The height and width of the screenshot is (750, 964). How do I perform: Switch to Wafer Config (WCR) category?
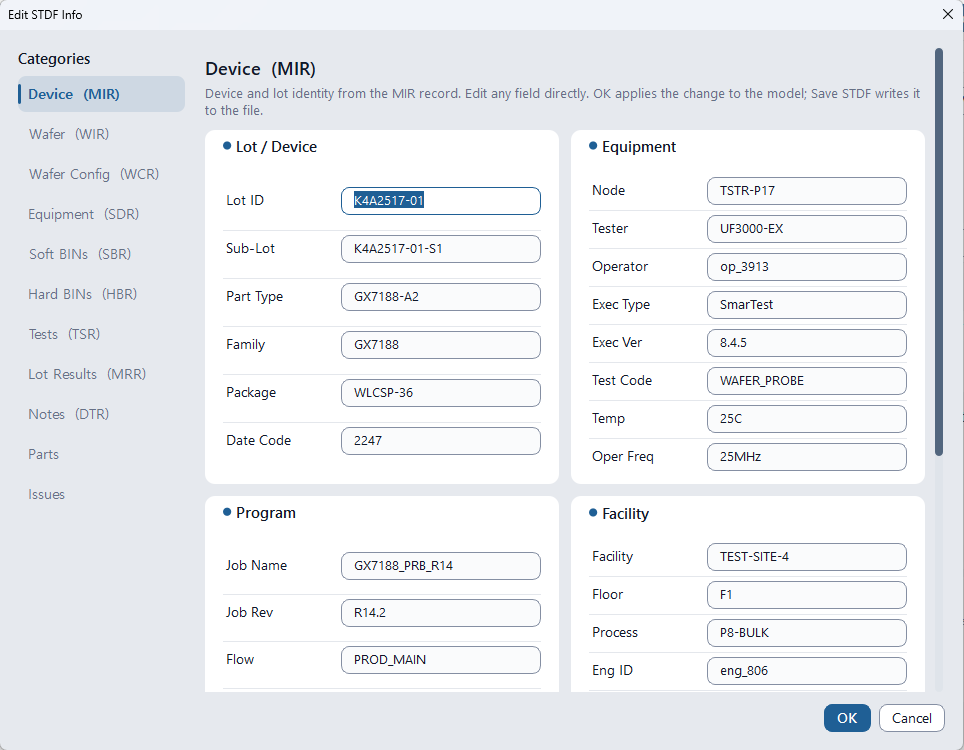101,174
